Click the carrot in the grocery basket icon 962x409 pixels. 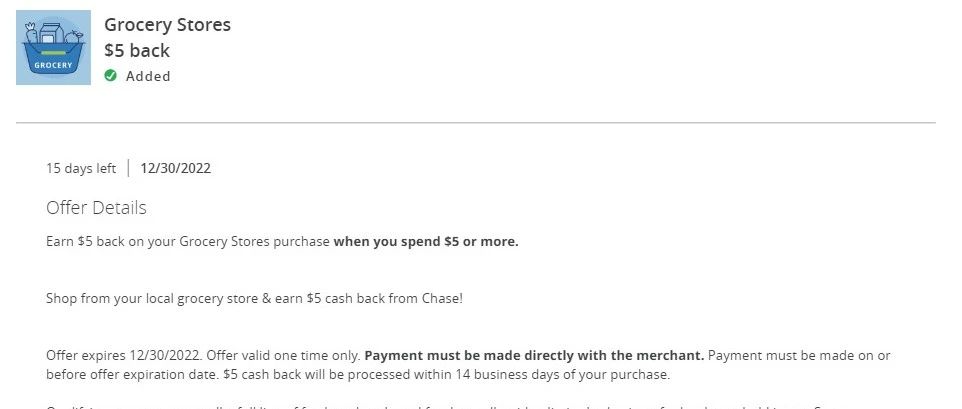coord(31,32)
